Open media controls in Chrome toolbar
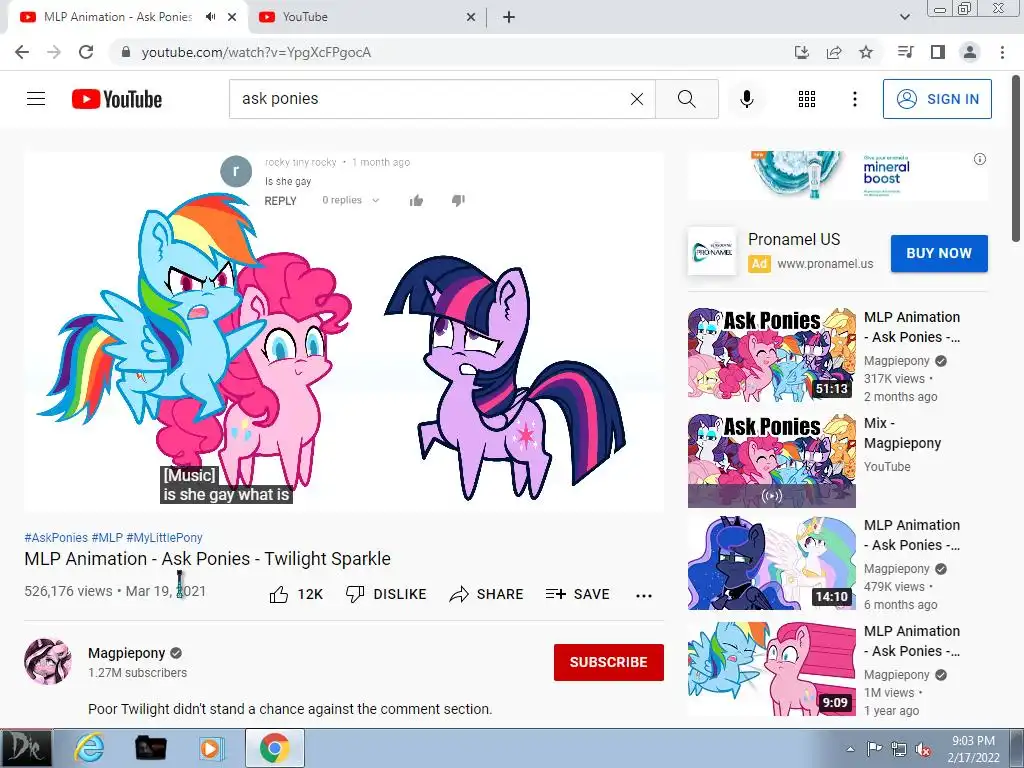The height and width of the screenshot is (768, 1024). (906, 52)
